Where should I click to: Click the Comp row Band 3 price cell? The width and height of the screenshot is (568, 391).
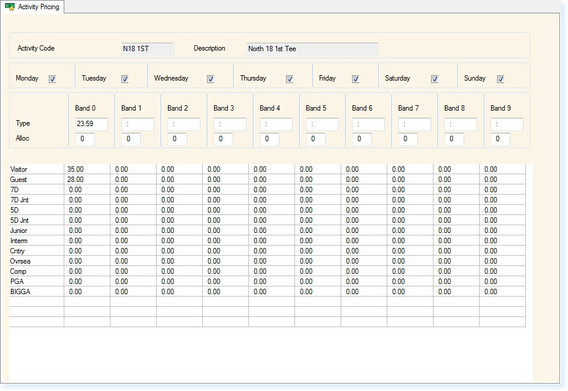click(226, 271)
